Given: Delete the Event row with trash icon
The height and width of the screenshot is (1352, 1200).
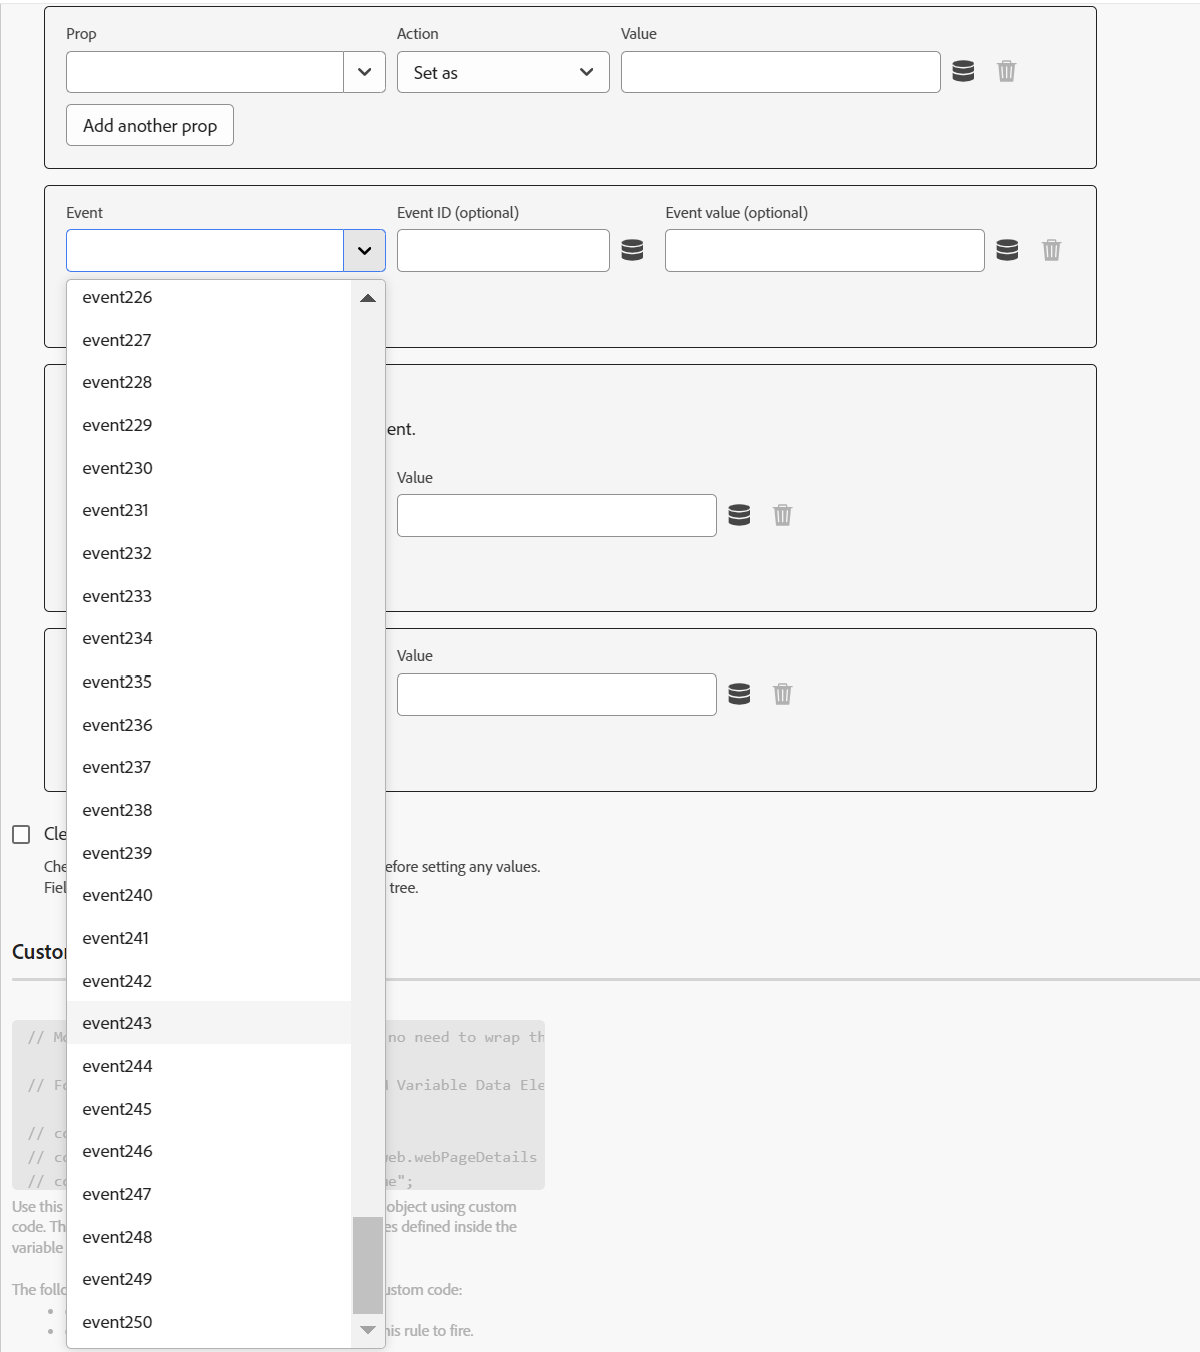Looking at the screenshot, I should coord(1051,250).
